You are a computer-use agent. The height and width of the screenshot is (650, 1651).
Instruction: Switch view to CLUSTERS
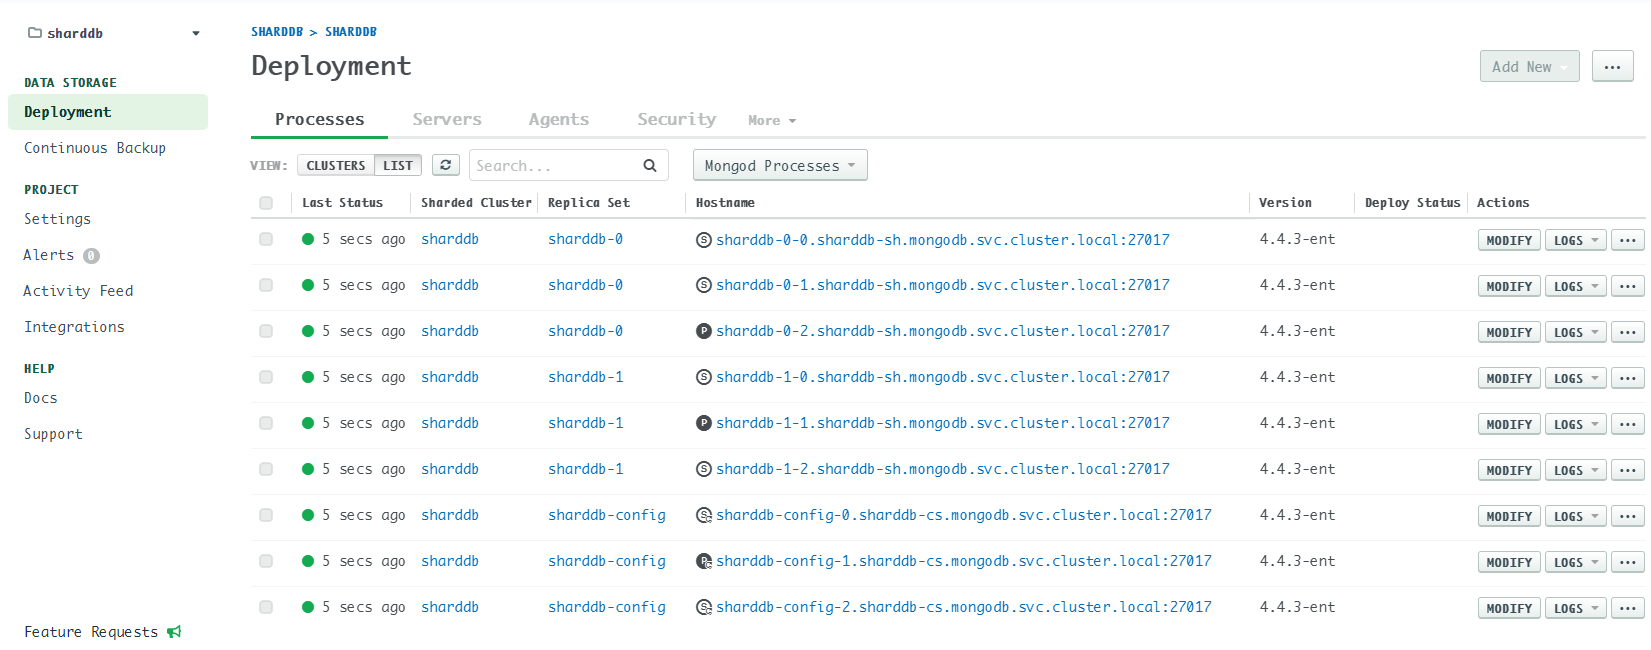point(336,165)
